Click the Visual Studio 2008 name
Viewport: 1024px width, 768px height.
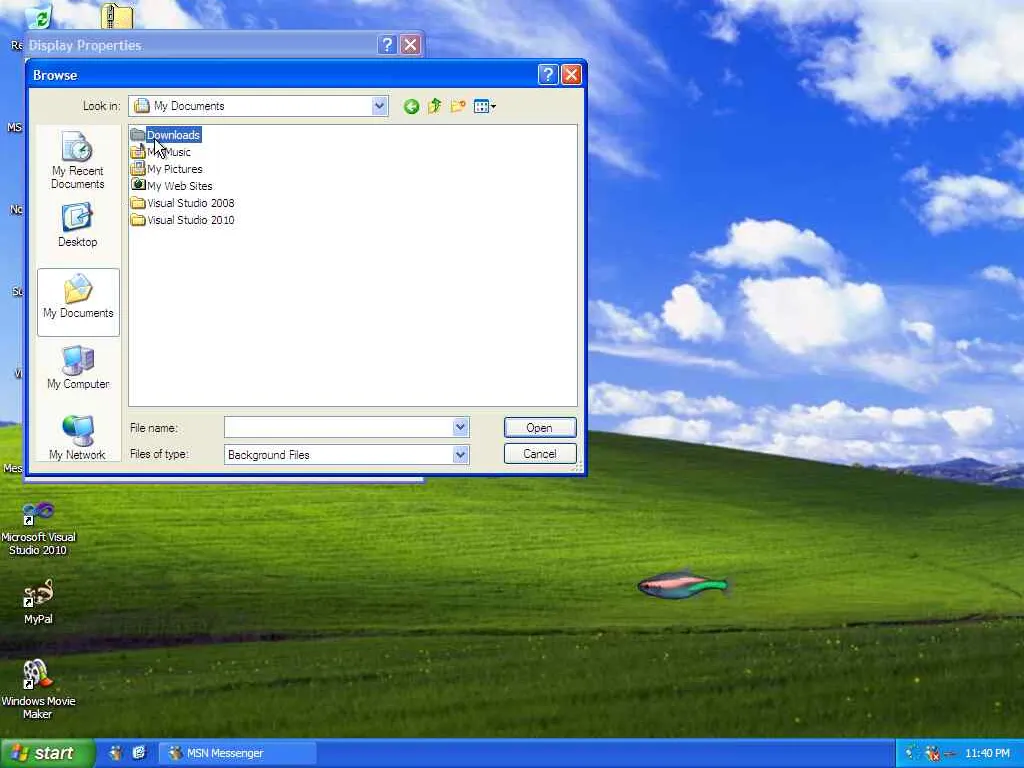pos(191,203)
